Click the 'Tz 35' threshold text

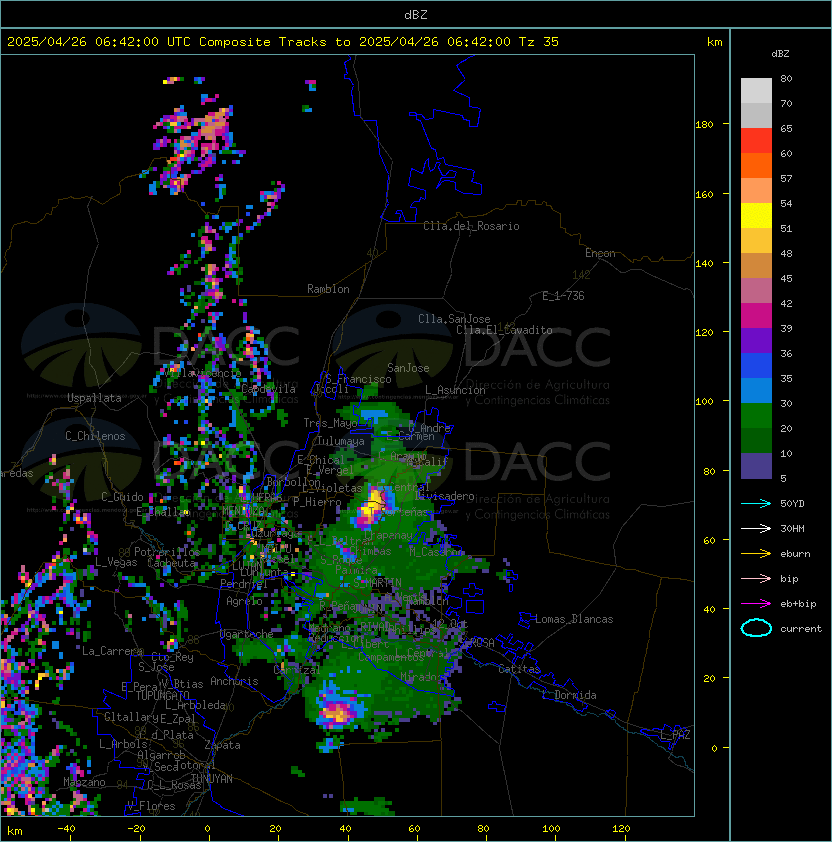point(539,42)
